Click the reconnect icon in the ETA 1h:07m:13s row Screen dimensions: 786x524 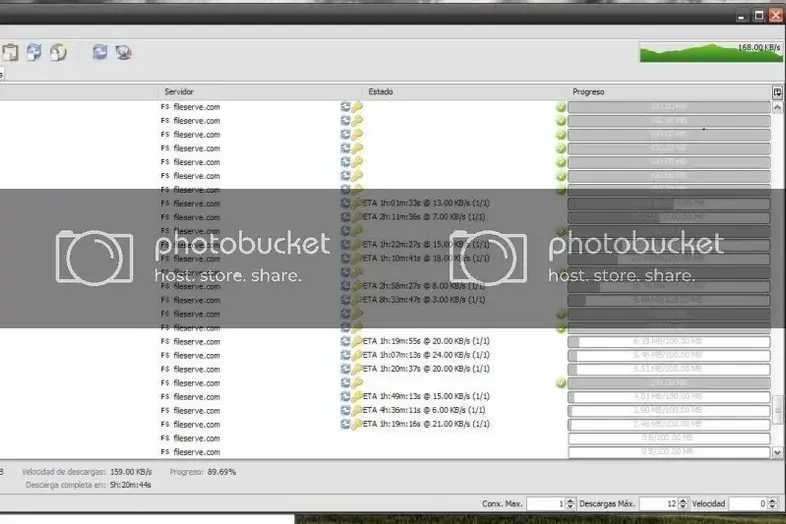click(x=345, y=355)
